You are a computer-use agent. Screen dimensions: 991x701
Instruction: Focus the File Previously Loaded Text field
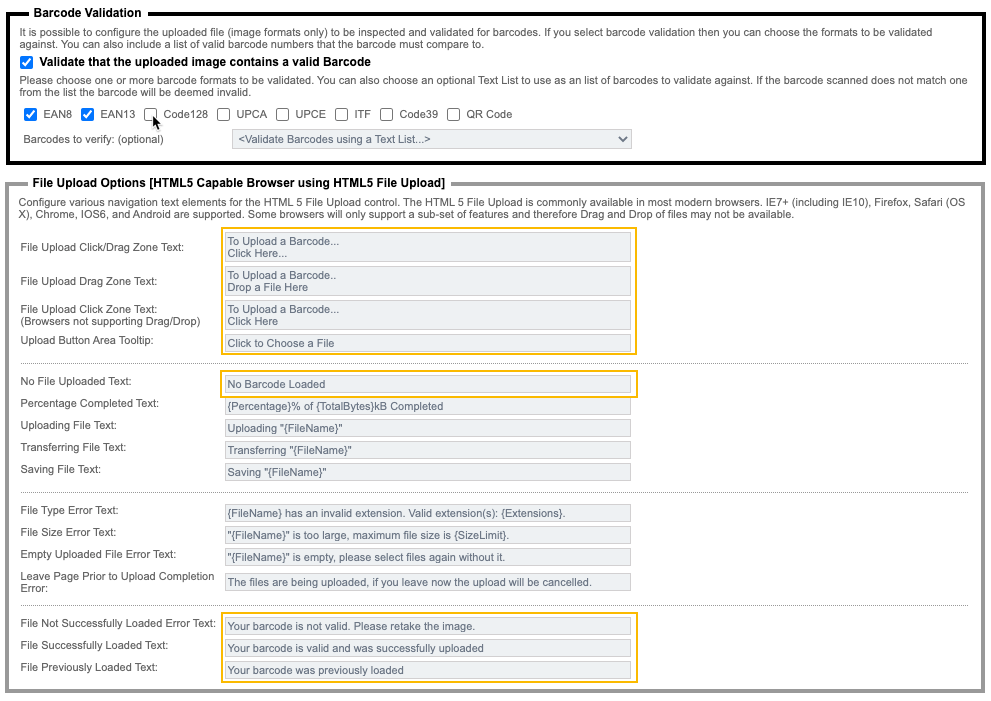pos(428,670)
